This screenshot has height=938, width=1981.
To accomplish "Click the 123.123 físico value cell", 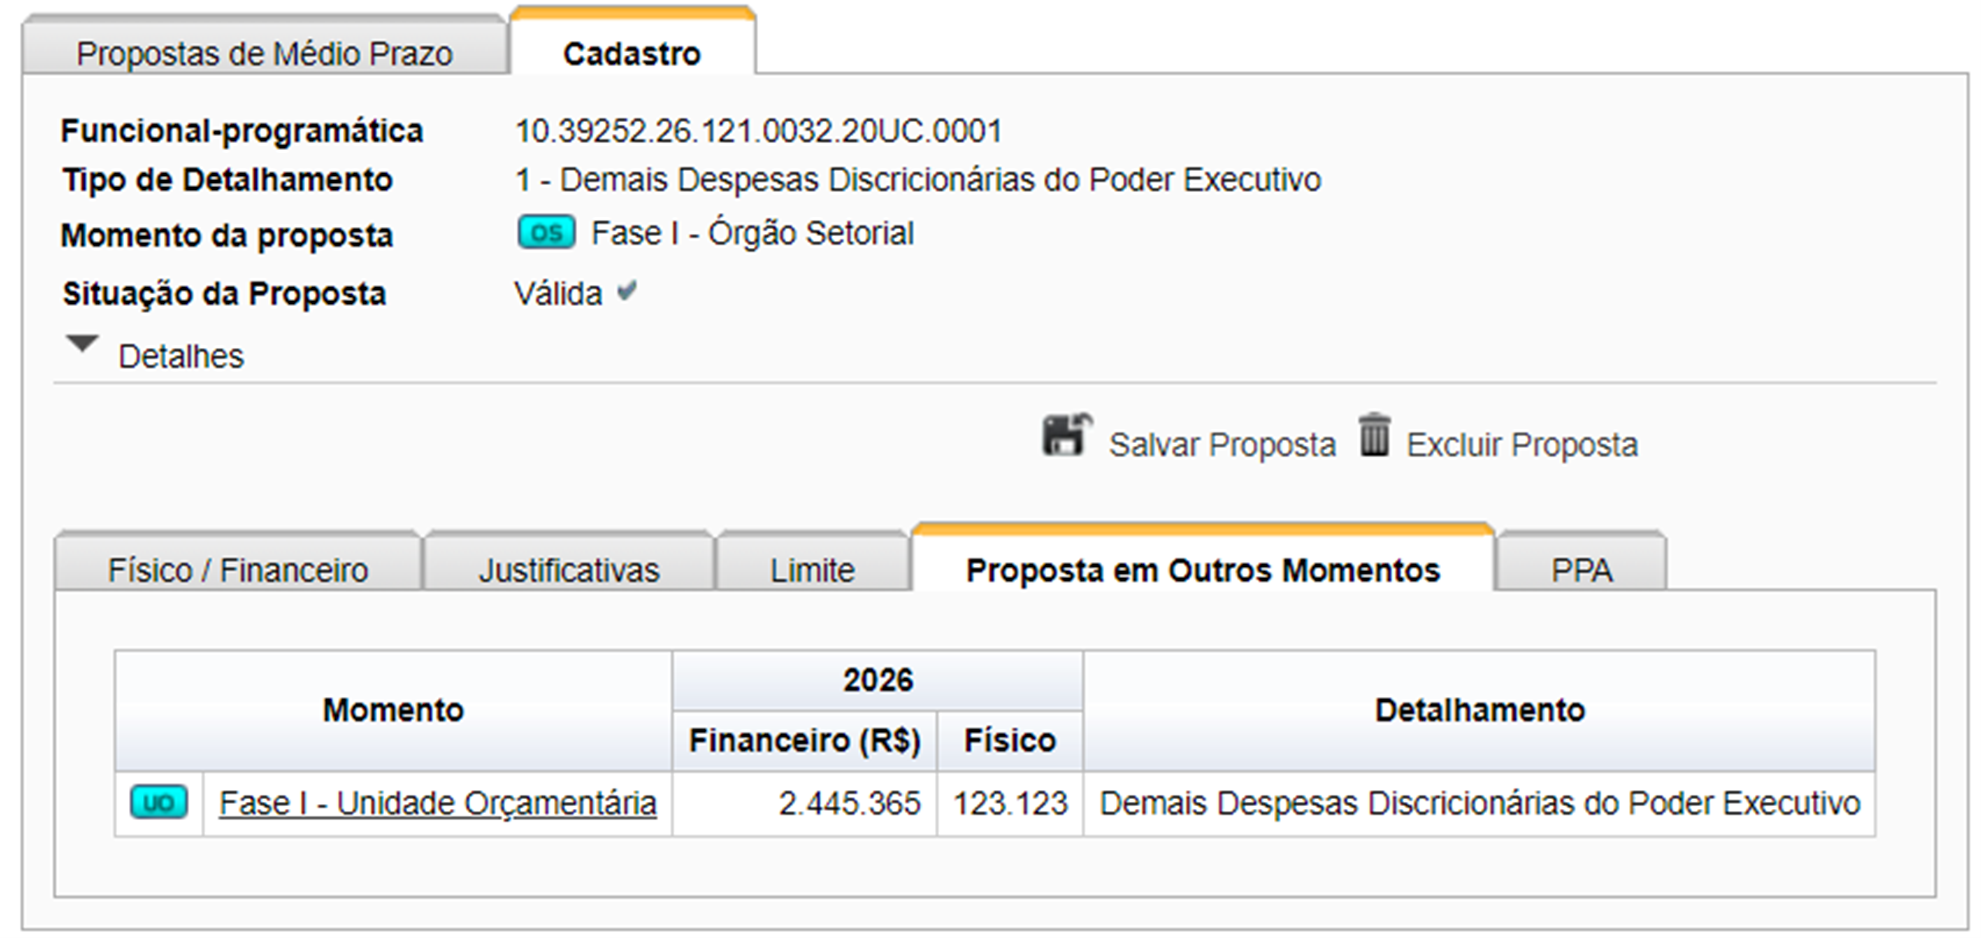I will 1010,803.
